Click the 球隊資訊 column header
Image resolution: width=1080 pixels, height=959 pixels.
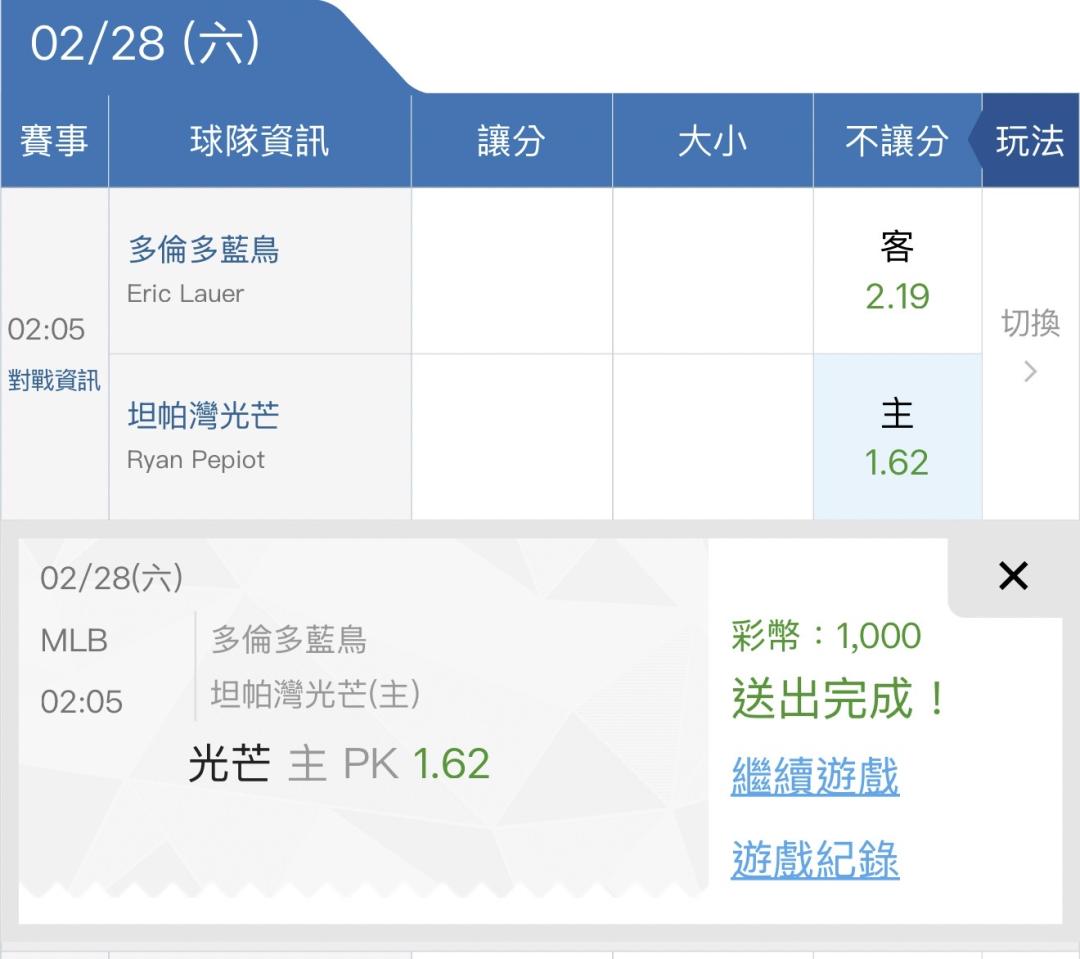(259, 141)
